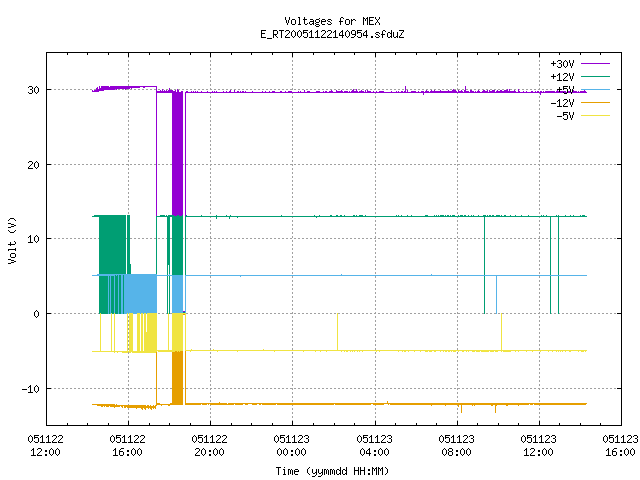Viewport: 640px width, 480px height.
Task: Click x-axis label 051123 04:00
Action: [374, 446]
